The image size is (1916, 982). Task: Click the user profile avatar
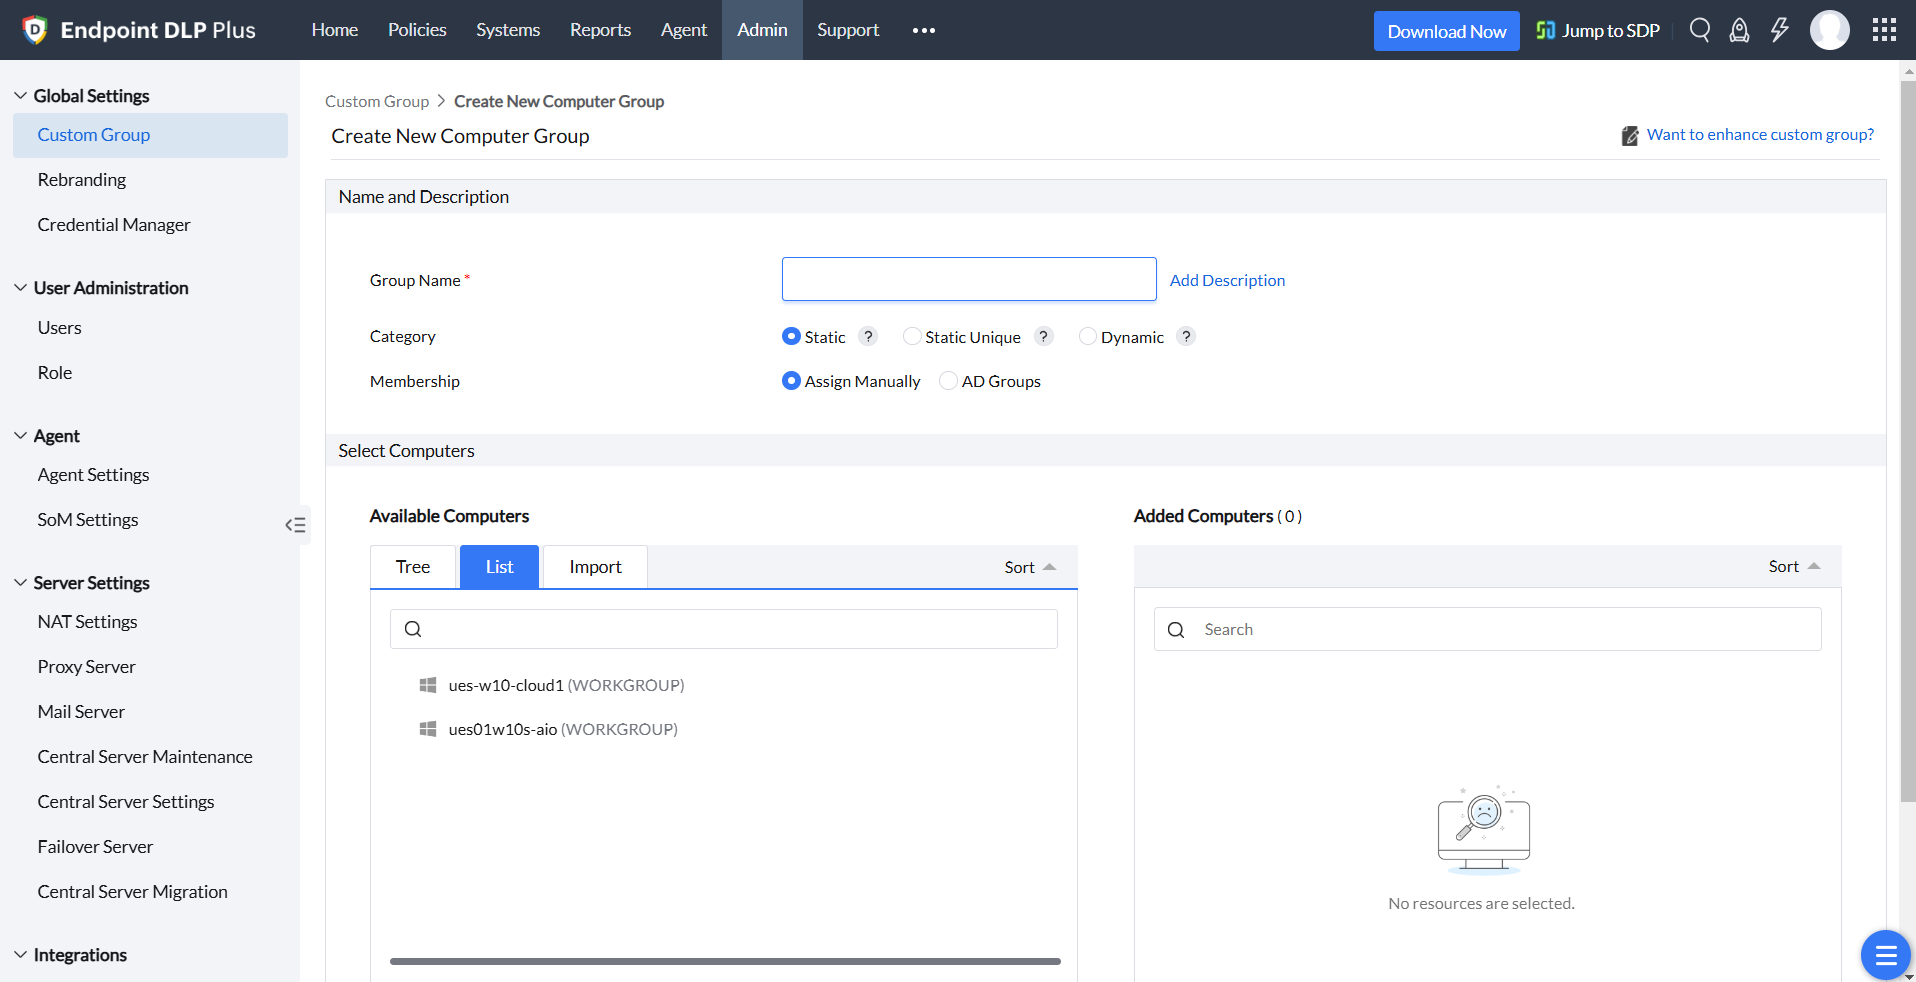click(1829, 30)
